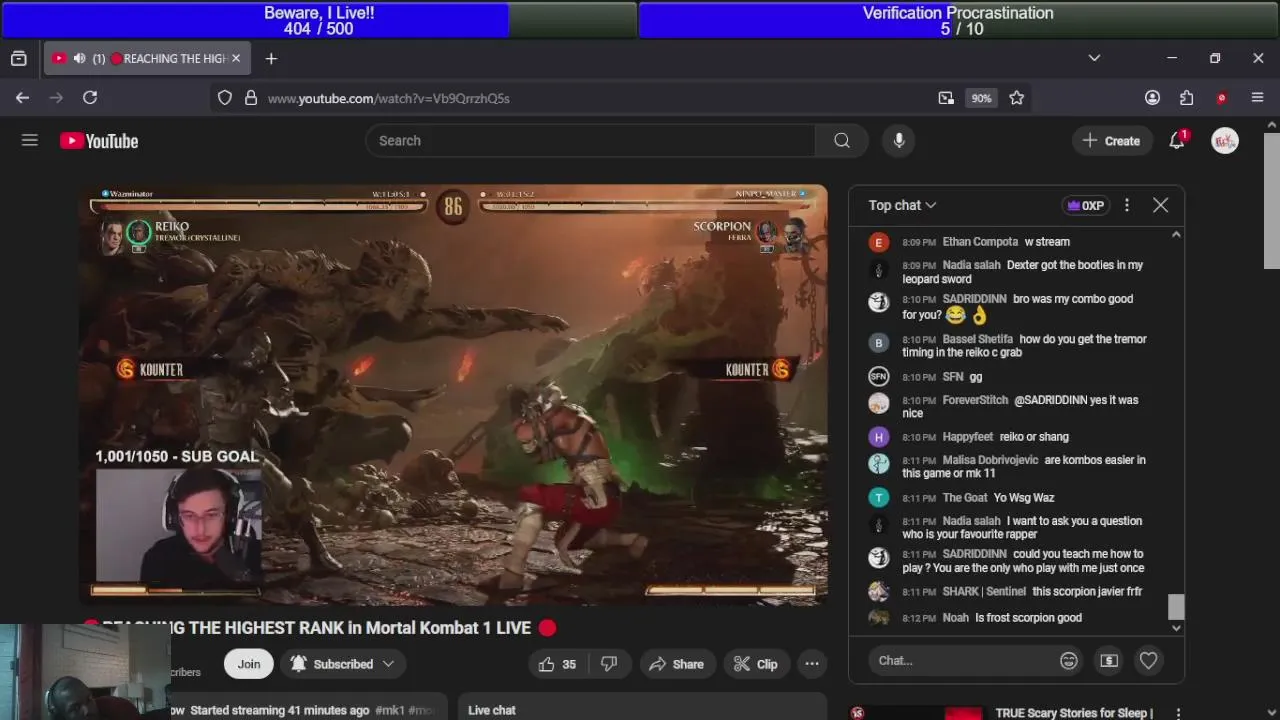Viewport: 1280px width, 720px height.
Task: Click Happyfeet chat username
Action: [x=968, y=437]
